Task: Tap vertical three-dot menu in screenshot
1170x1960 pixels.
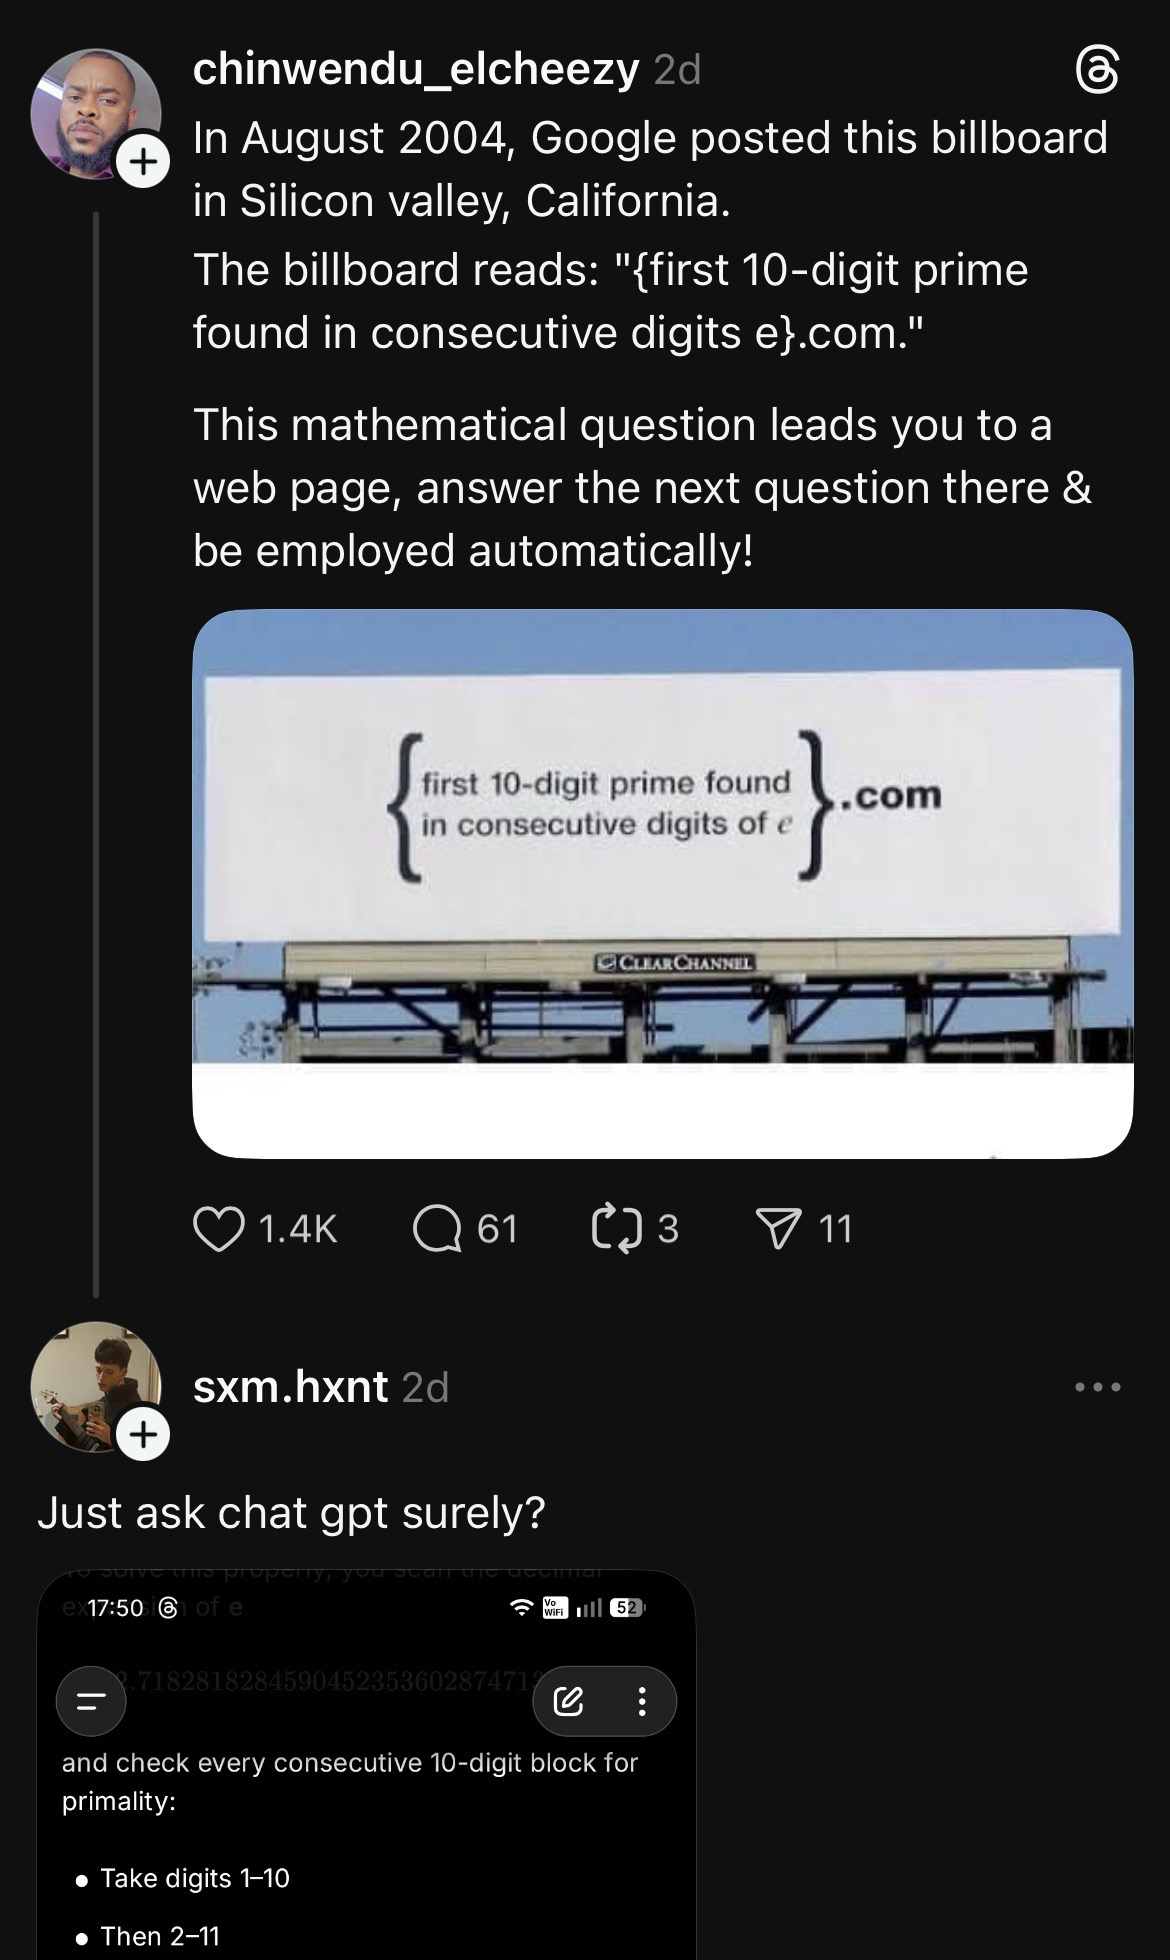Action: 642,1701
